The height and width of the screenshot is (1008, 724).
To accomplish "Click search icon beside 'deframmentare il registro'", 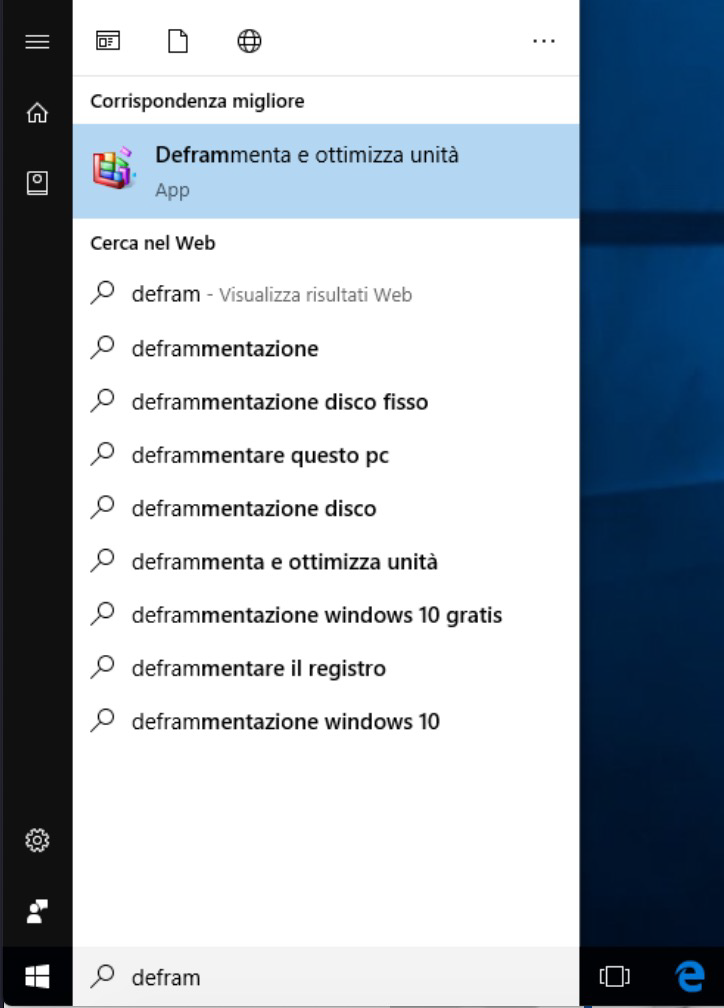I will coord(103,667).
